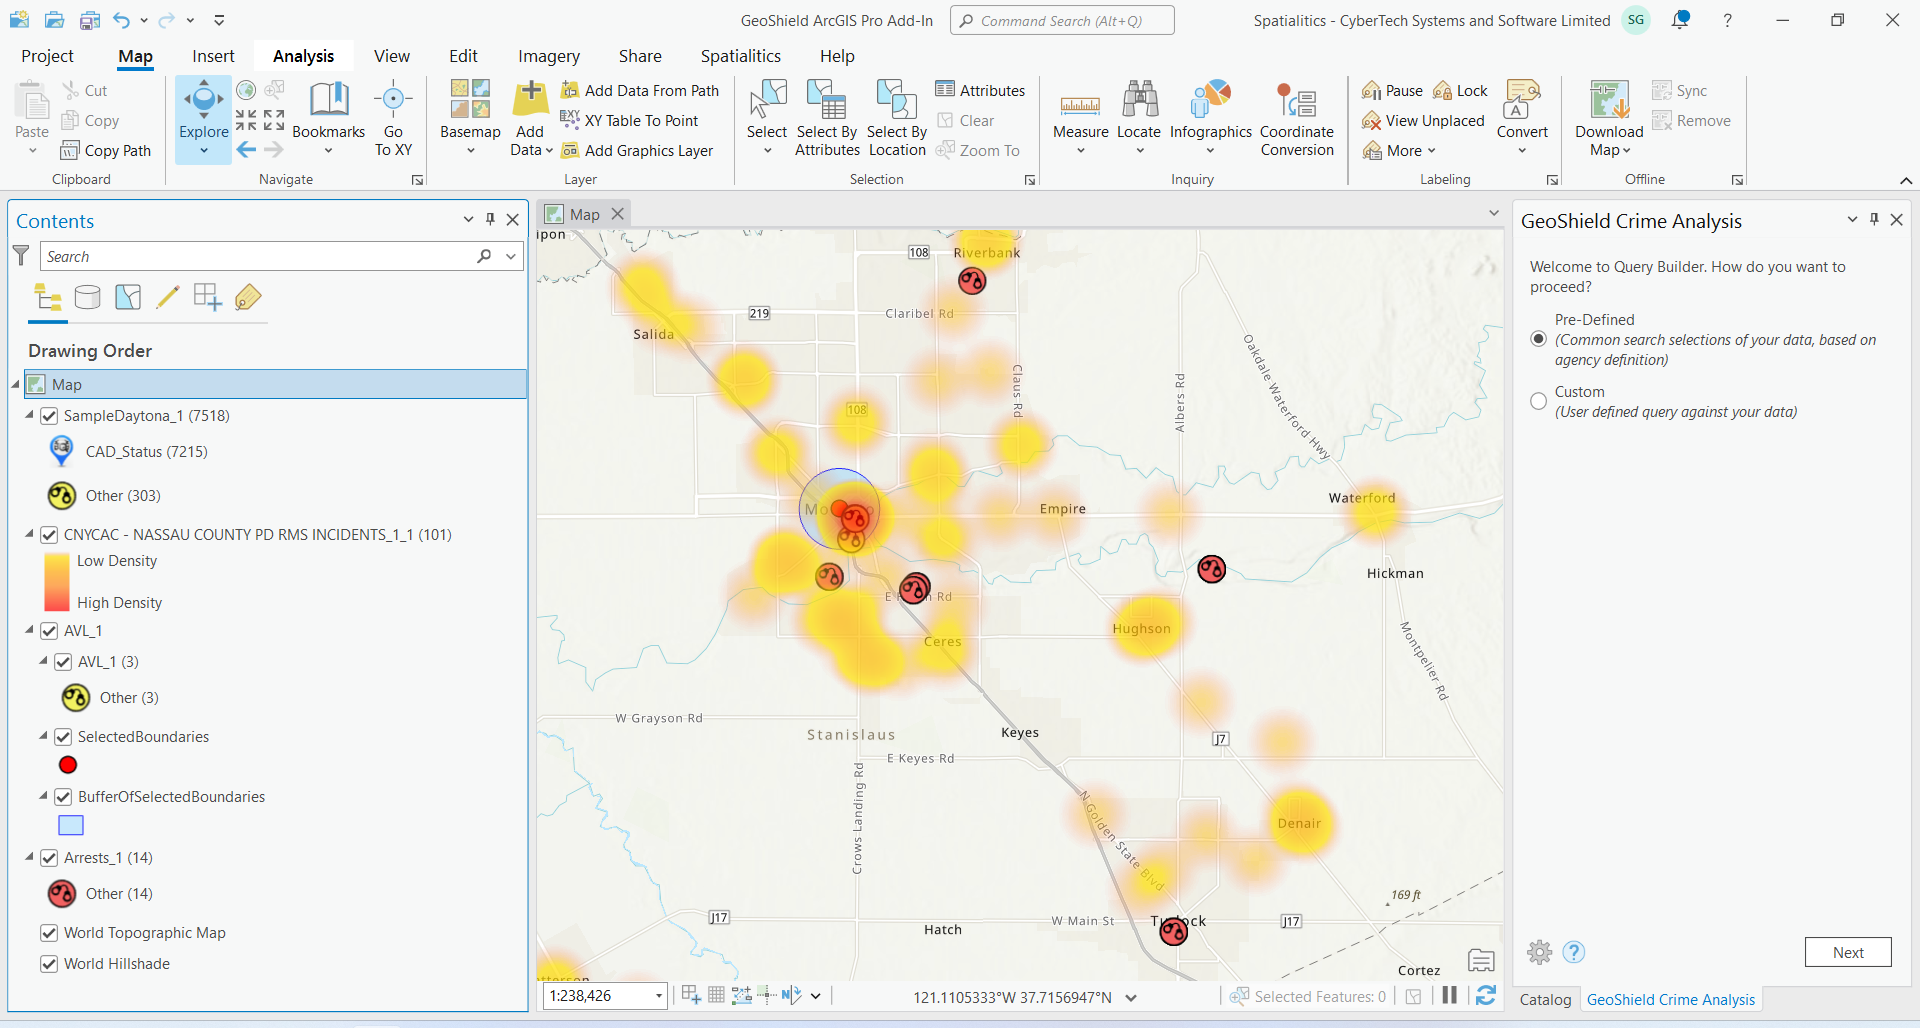1920x1028 pixels.
Task: Toggle Arrests_1 layer visibility
Action: click(x=49, y=858)
